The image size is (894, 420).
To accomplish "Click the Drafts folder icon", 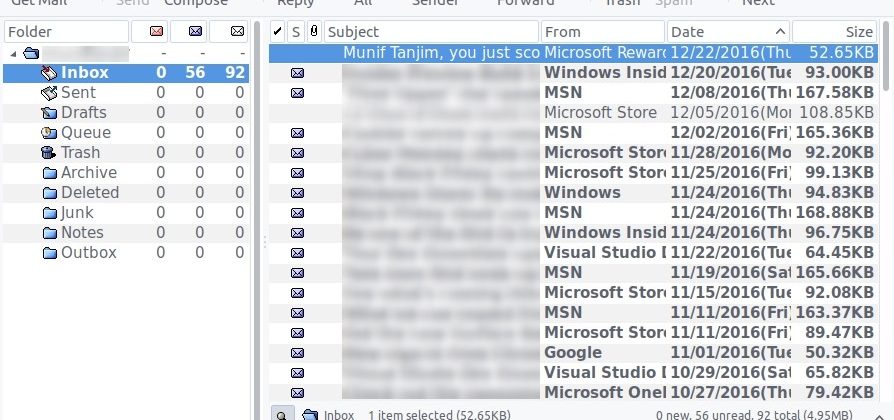I will click(x=50, y=113).
